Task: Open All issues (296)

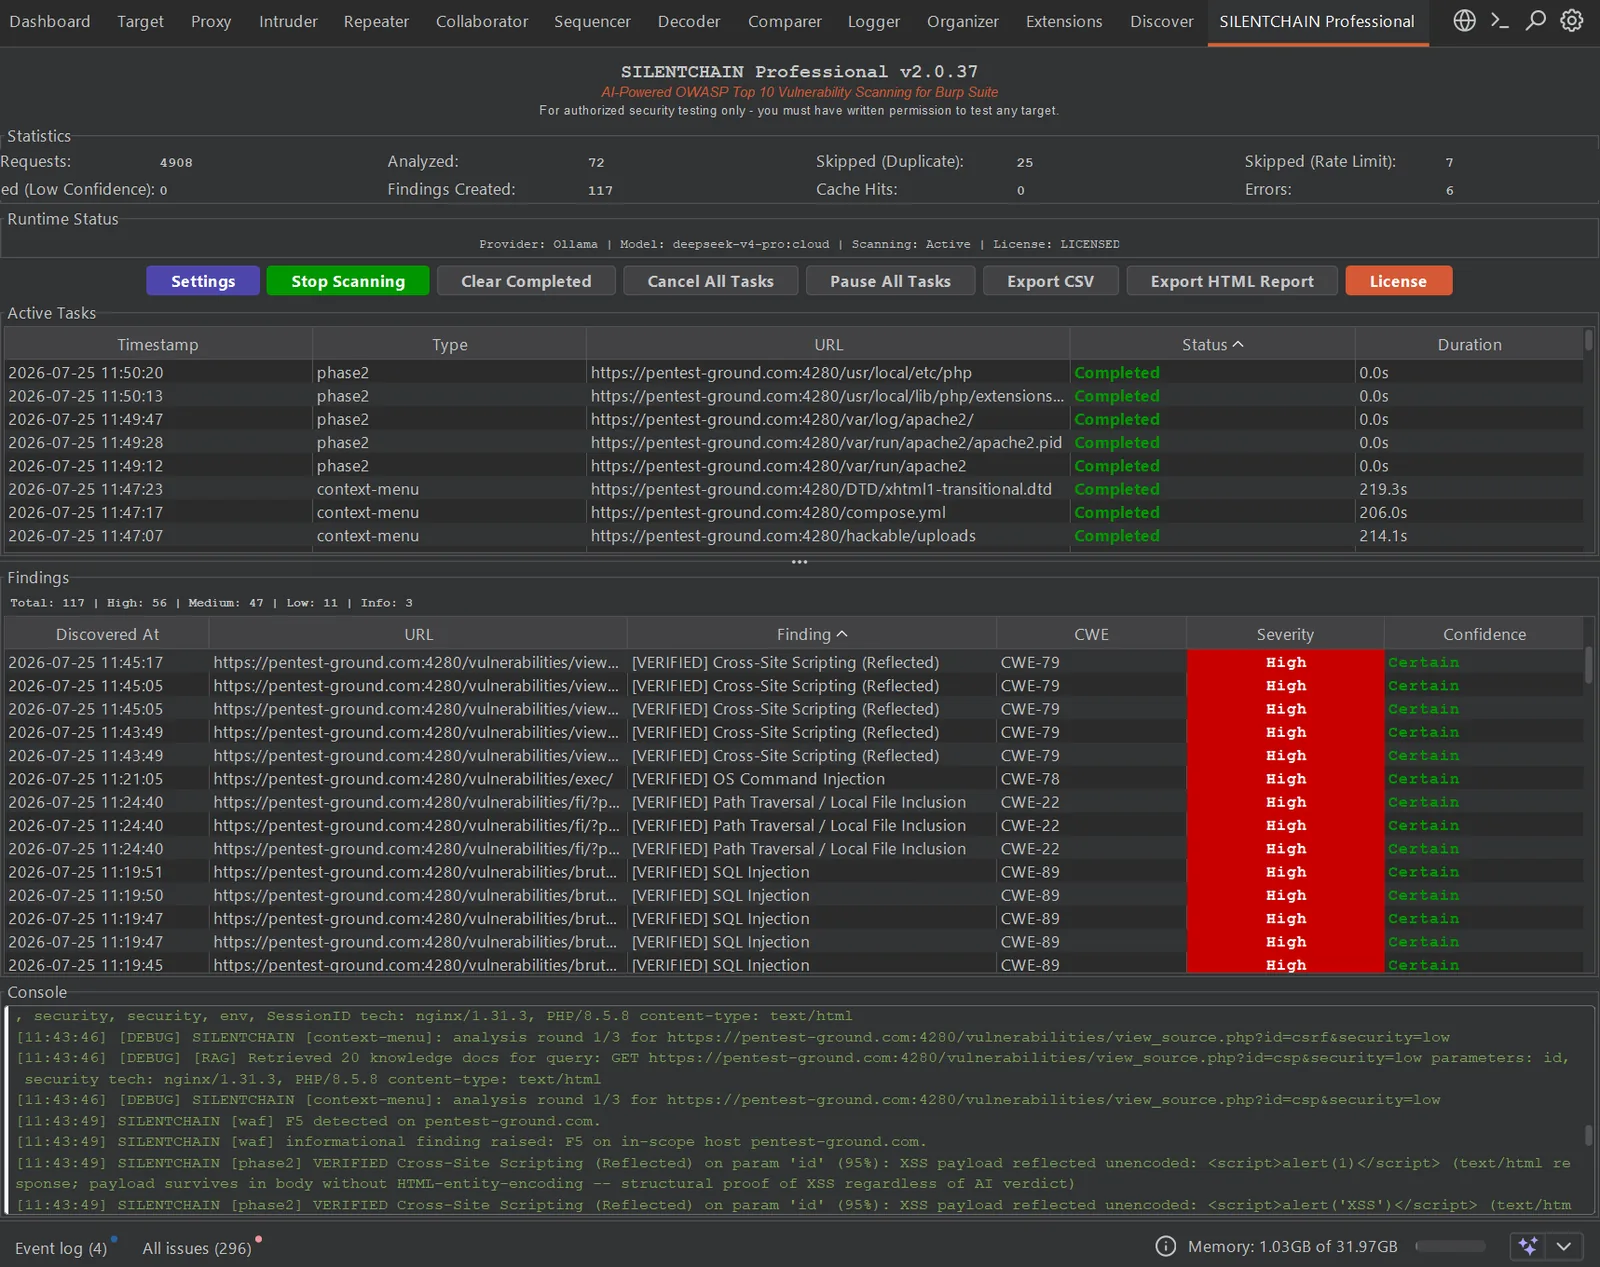Action: [197, 1247]
